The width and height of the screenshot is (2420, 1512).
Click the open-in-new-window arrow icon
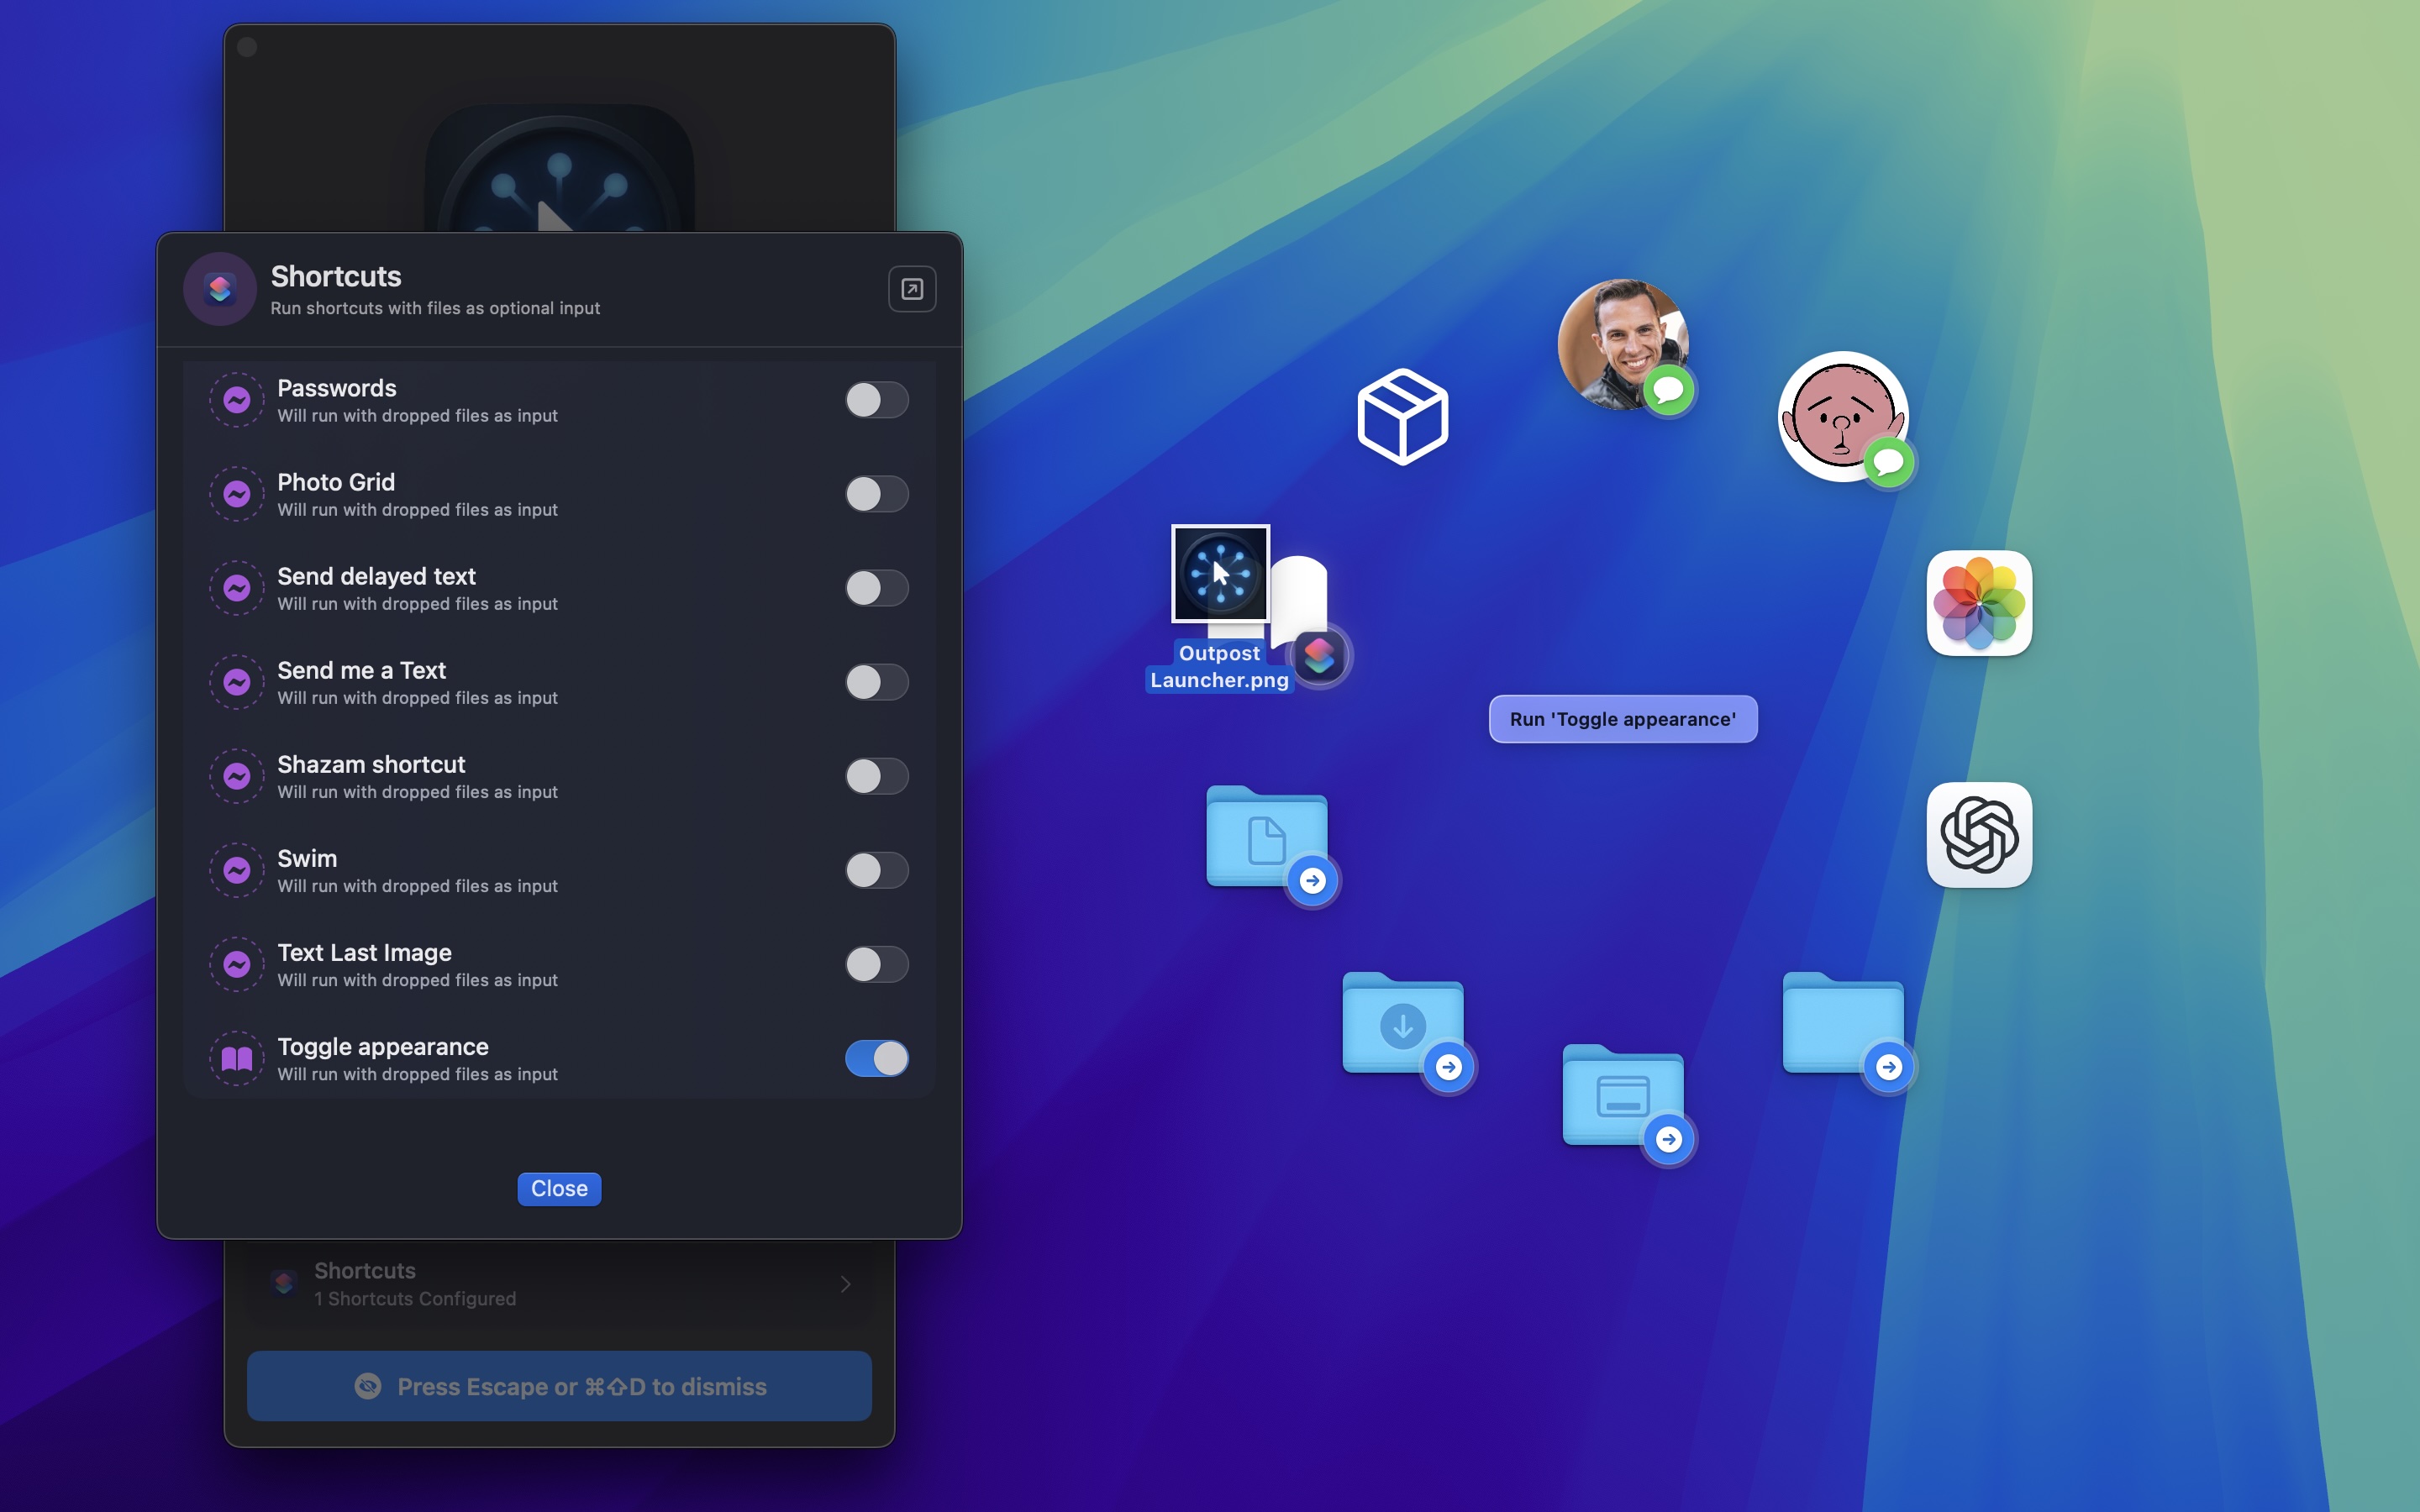point(911,288)
